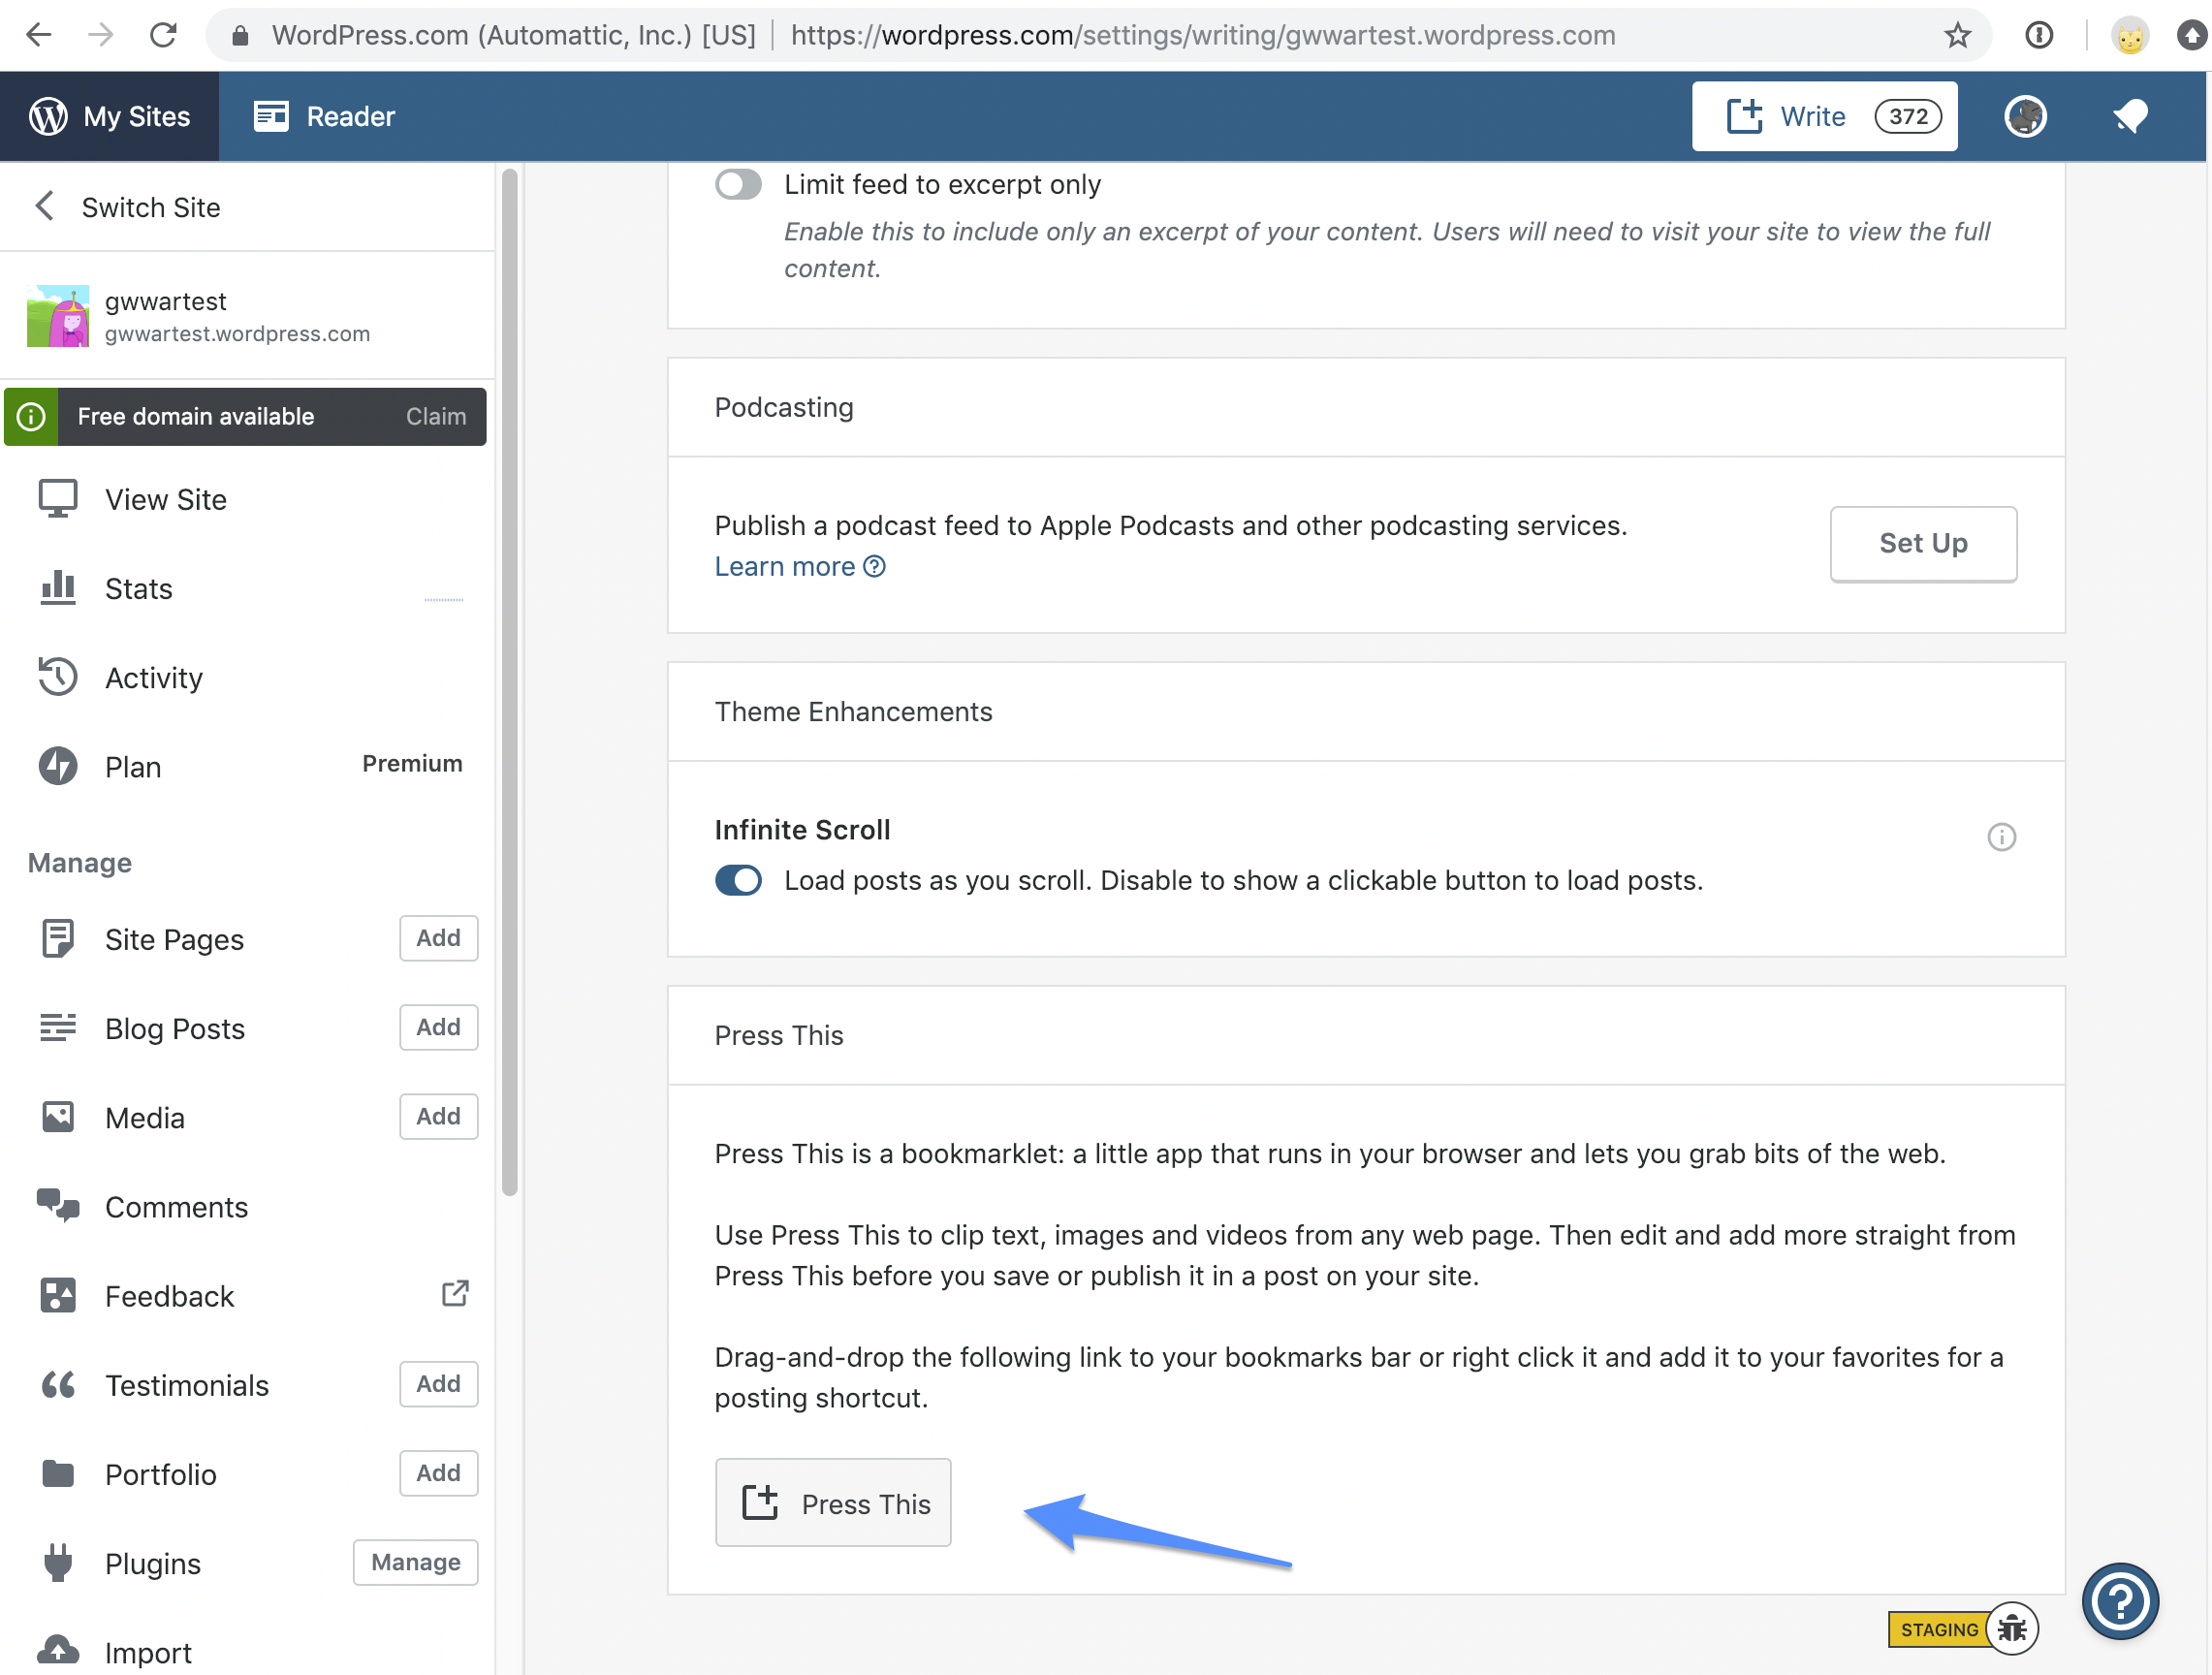Image resolution: width=2212 pixels, height=1675 pixels.
Task: Click the notifications bell icon
Action: click(2129, 116)
